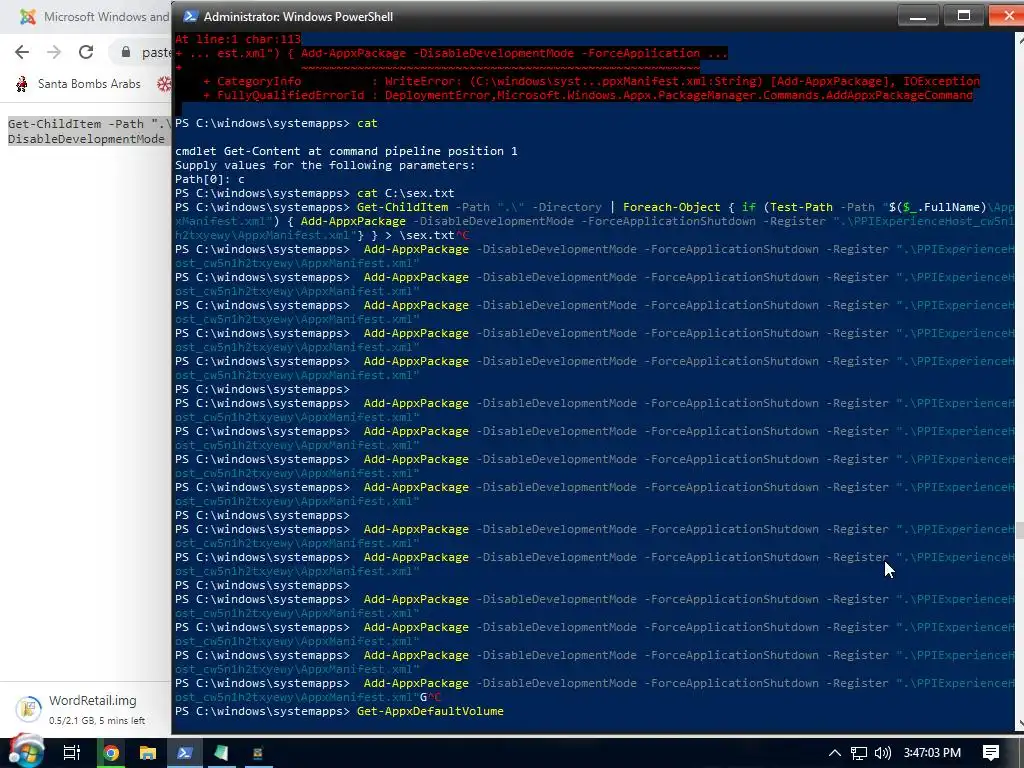
Task: Click the Get-AppxDefaultVolume command text
Action: pos(430,711)
